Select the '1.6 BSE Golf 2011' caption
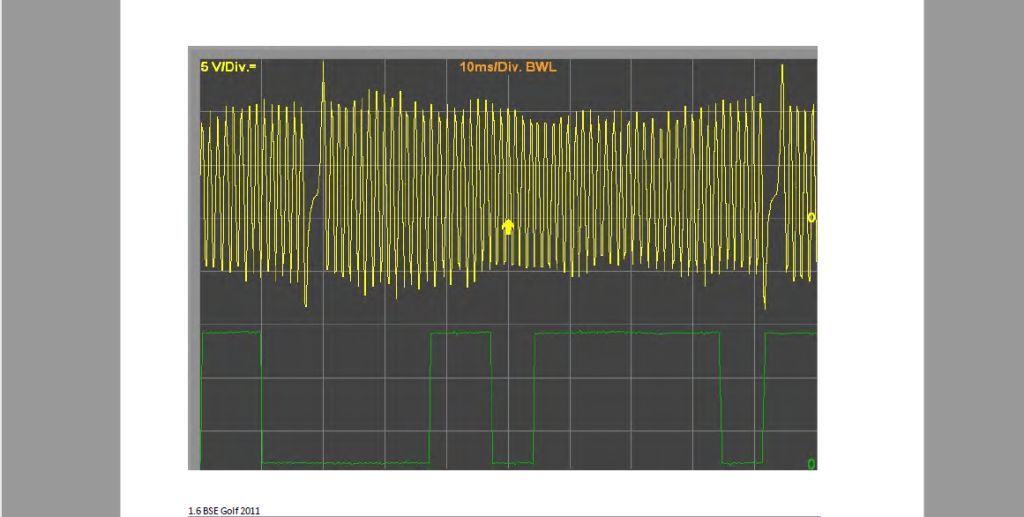 tap(224, 510)
